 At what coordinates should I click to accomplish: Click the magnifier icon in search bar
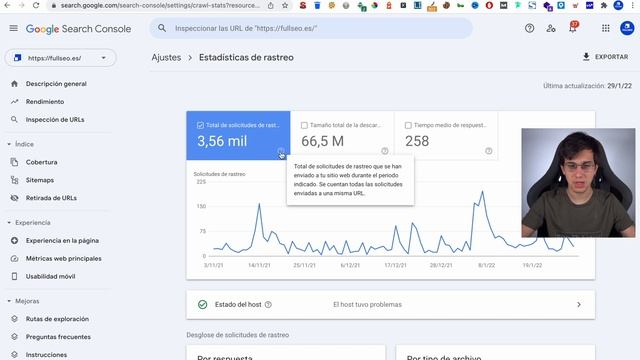[162, 28]
